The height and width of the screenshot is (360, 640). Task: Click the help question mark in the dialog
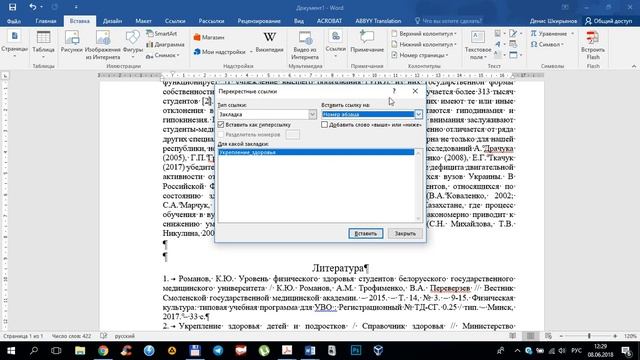pyautogui.click(x=394, y=91)
